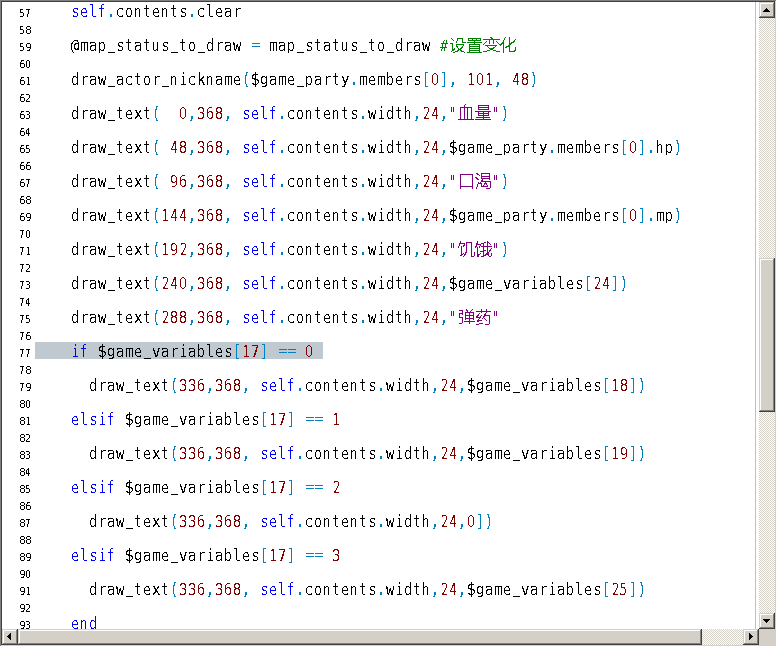Click the highlighted line 'if $game_variables[17] == 0'
Image resolution: width=777 pixels, height=647 pixels.
tap(179, 351)
